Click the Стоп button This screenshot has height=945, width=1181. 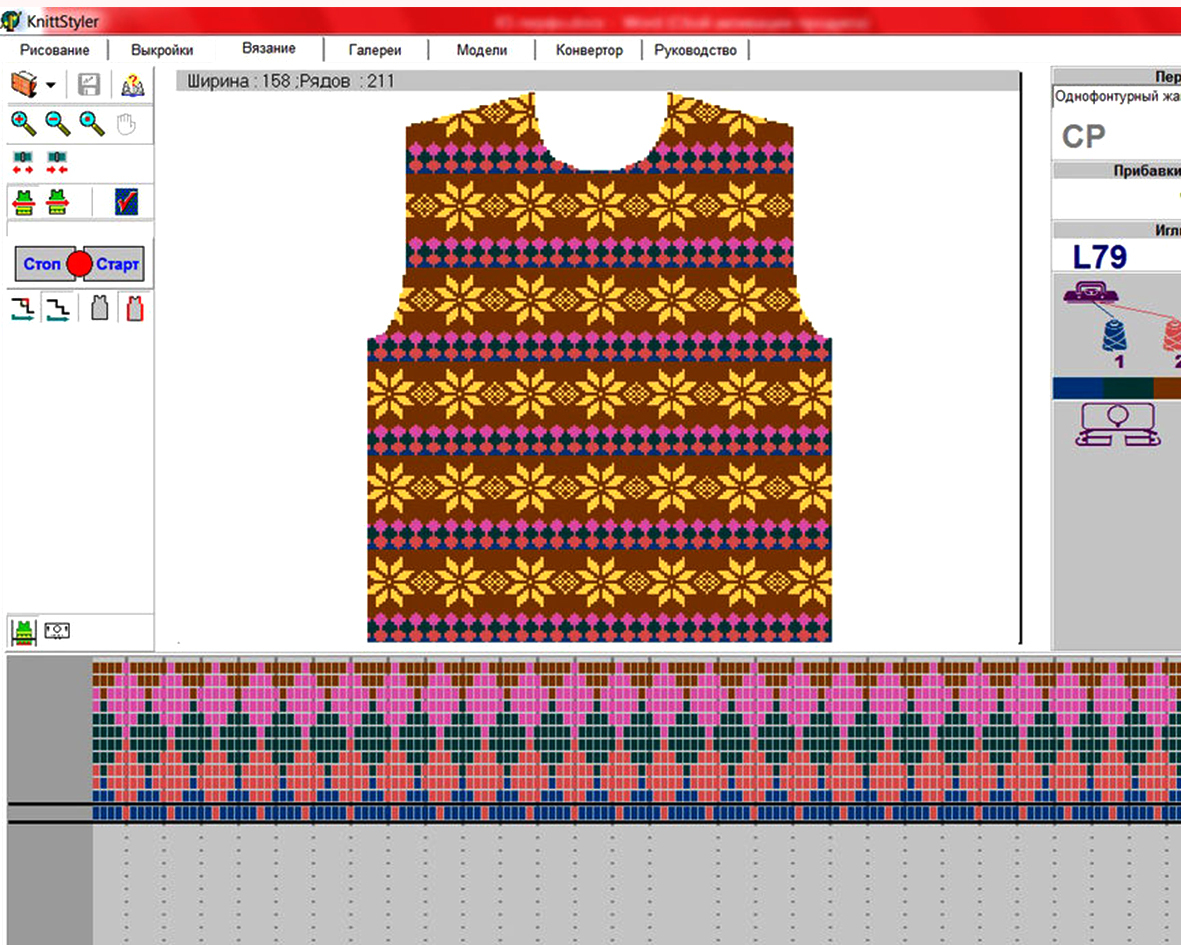pos(42,264)
